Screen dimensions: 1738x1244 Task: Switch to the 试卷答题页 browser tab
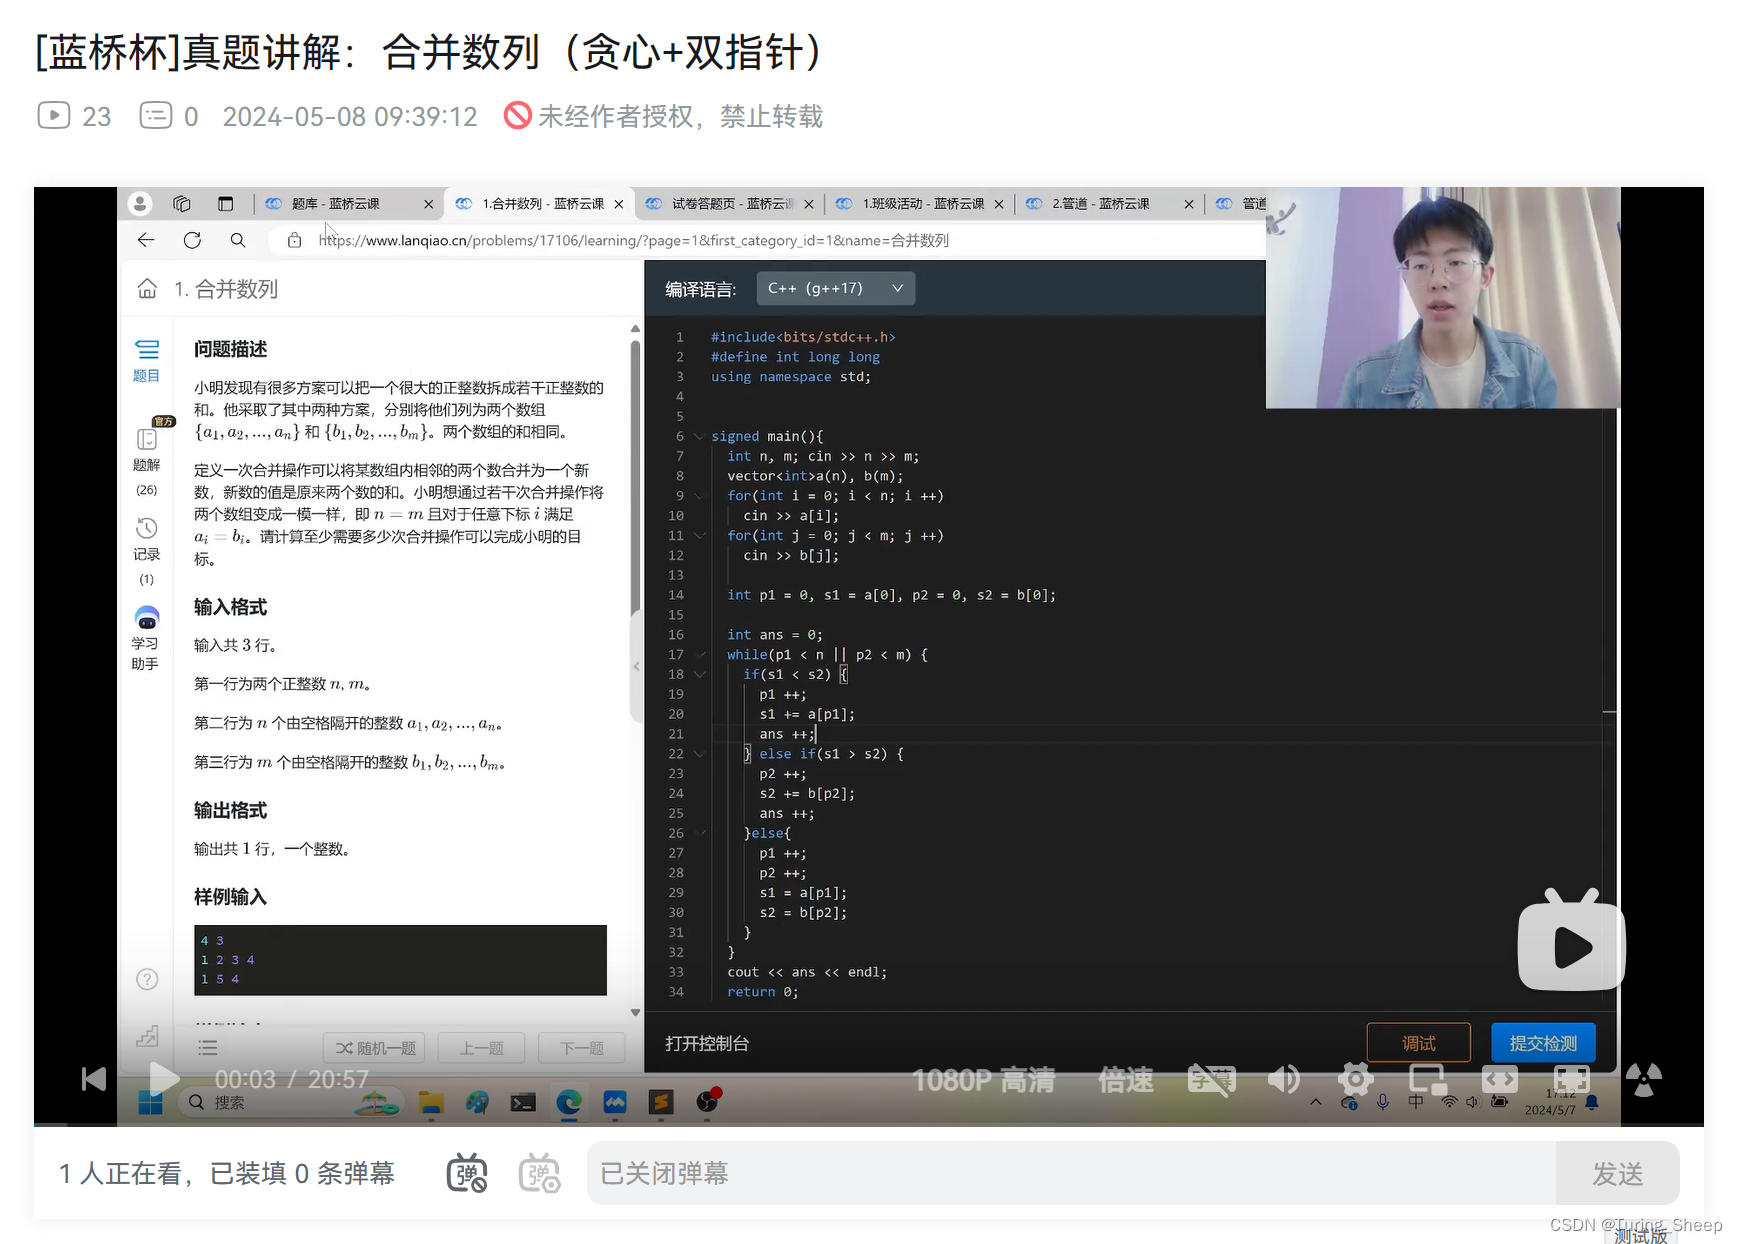tap(730, 204)
